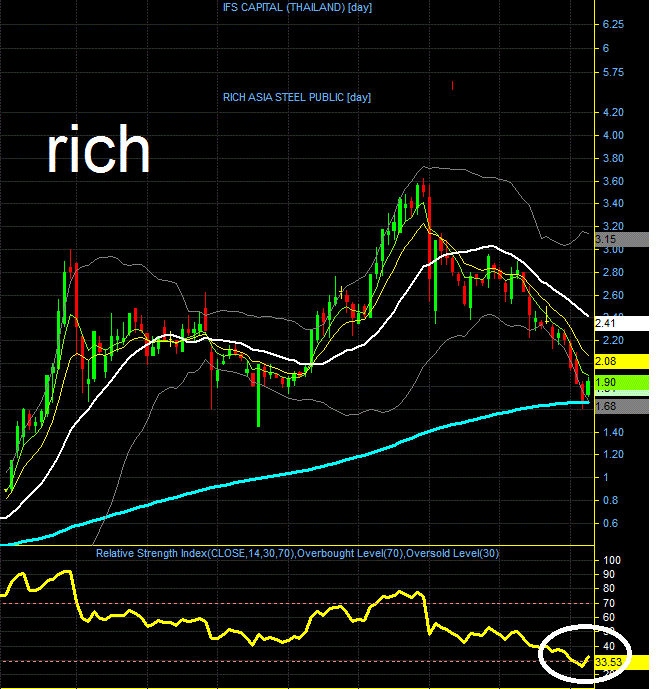Click the small red candle near 5.75

(453, 85)
